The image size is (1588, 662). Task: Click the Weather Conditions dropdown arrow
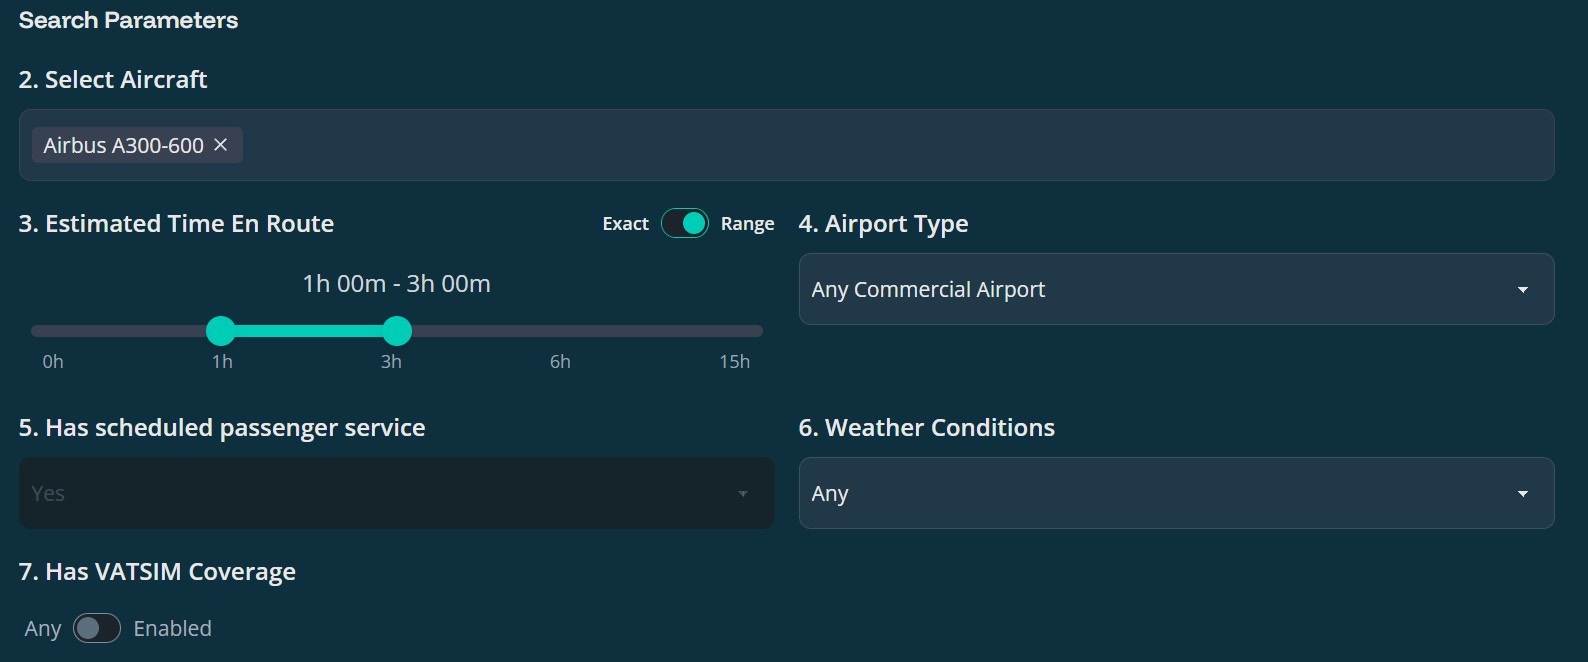[x=1522, y=494]
